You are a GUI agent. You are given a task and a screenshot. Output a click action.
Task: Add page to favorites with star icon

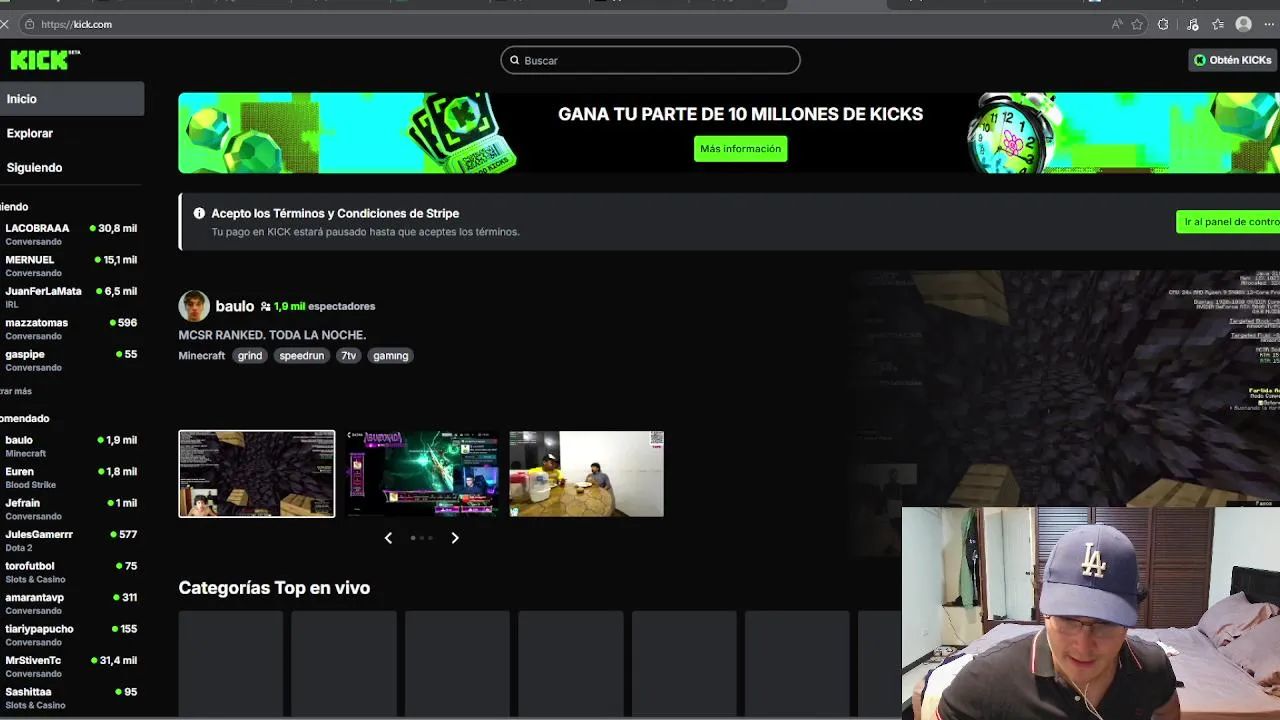tap(1137, 24)
